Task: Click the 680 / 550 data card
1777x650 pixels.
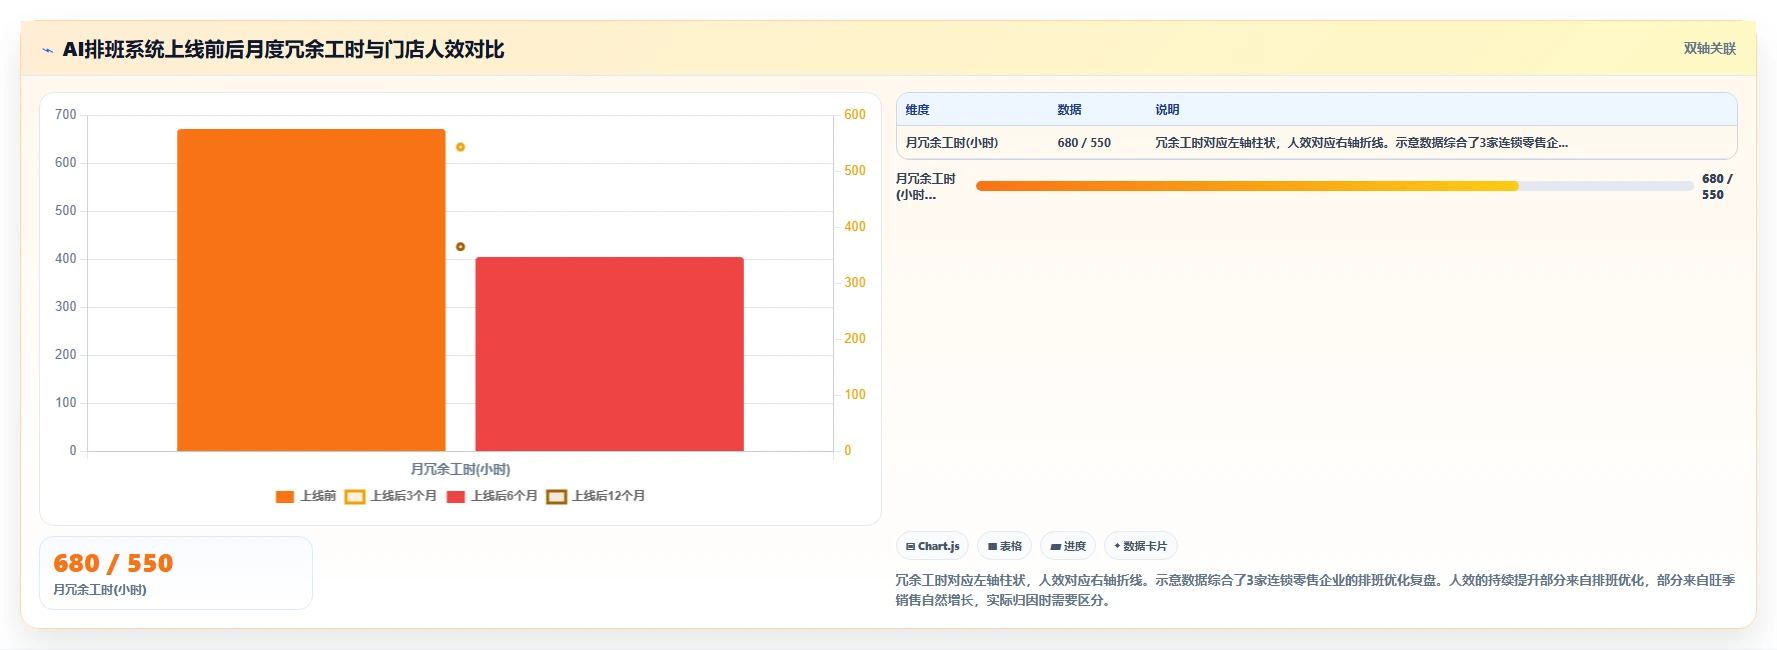Action: coord(176,573)
